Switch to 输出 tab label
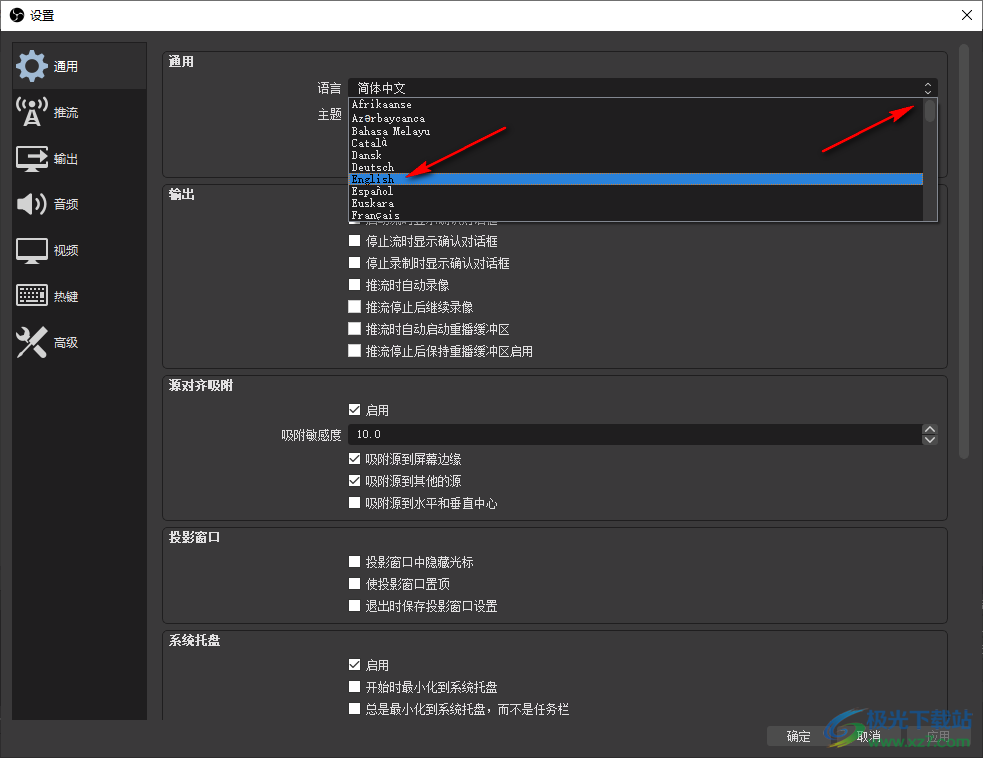This screenshot has width=983, height=758. tap(66, 159)
